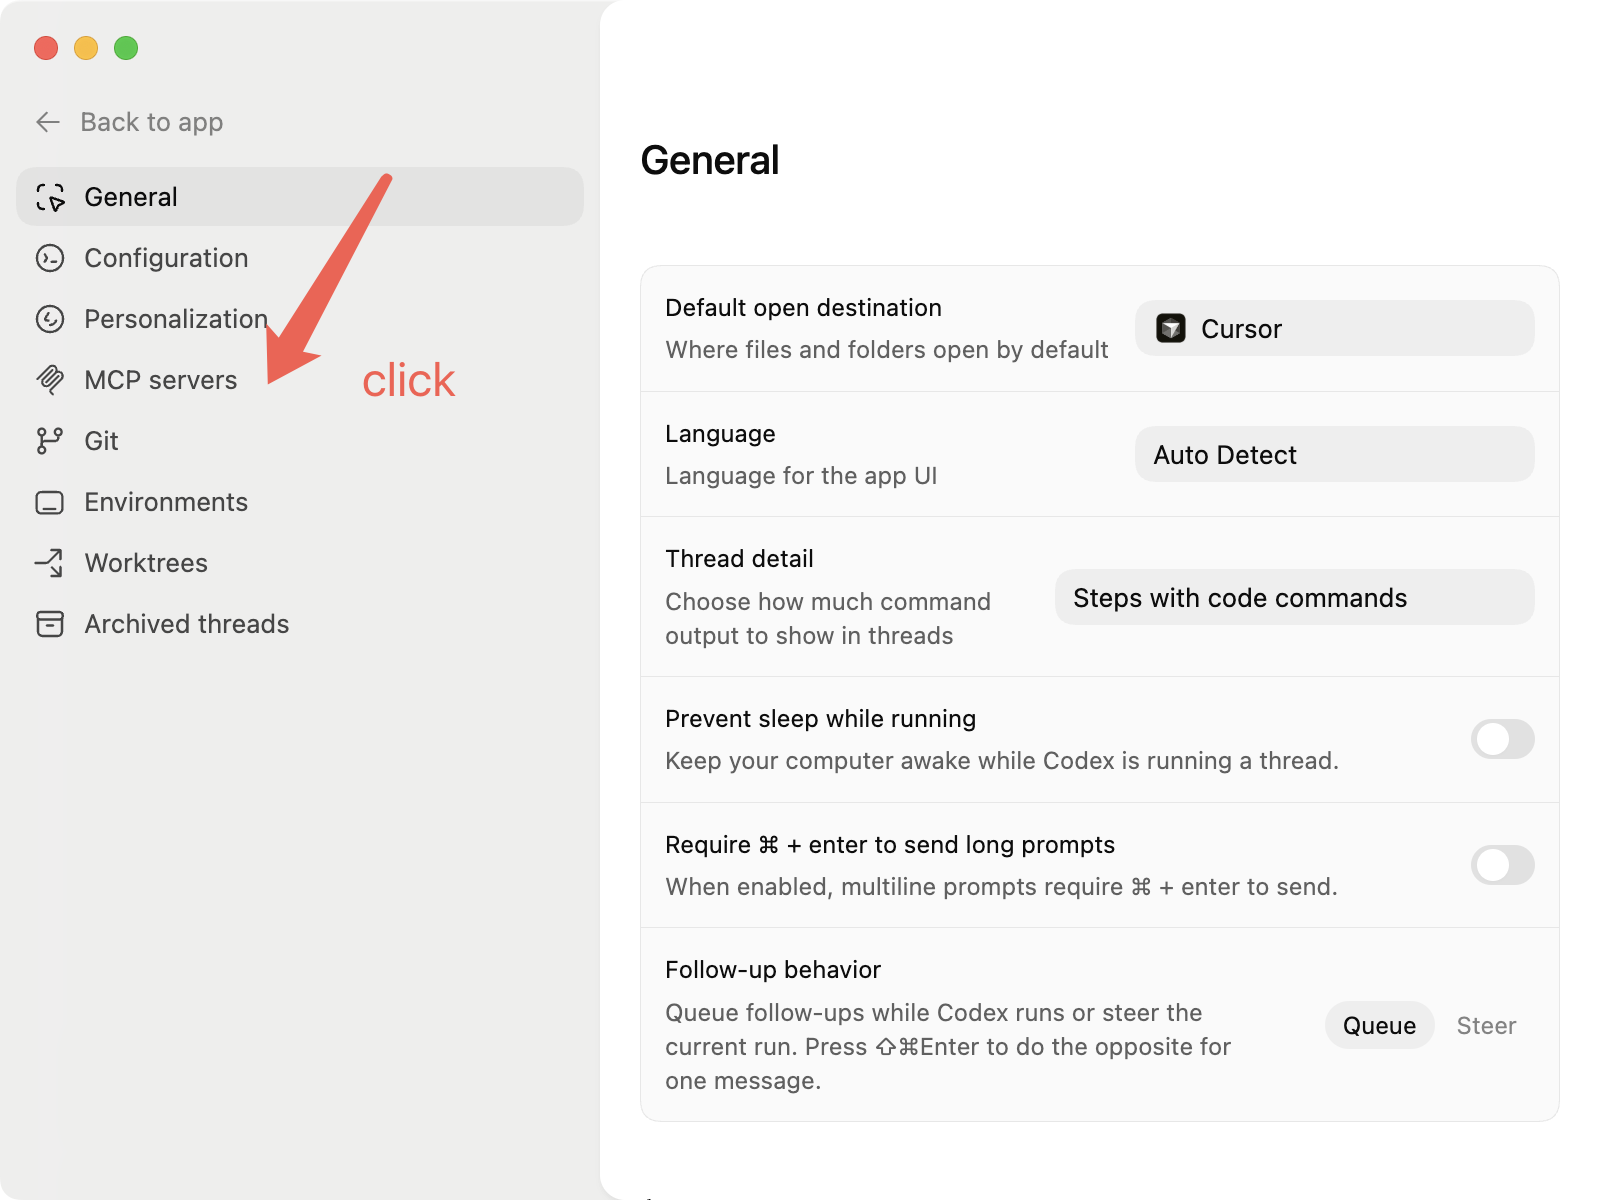Expand the Language Auto Detect dropdown
This screenshot has height=1200, width=1600.
tap(1334, 455)
